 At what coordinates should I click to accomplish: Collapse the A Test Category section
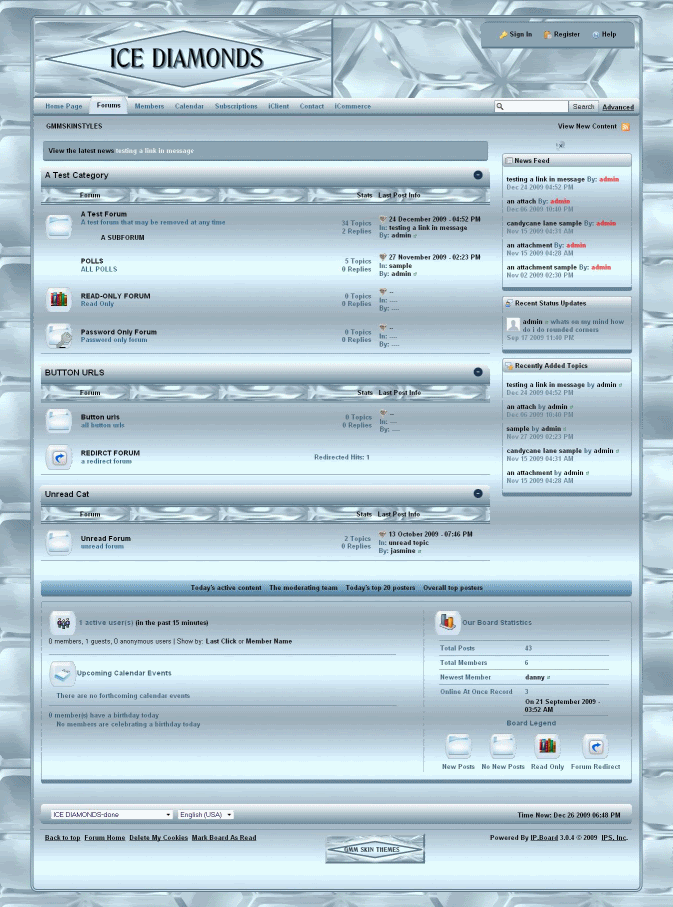(478, 175)
